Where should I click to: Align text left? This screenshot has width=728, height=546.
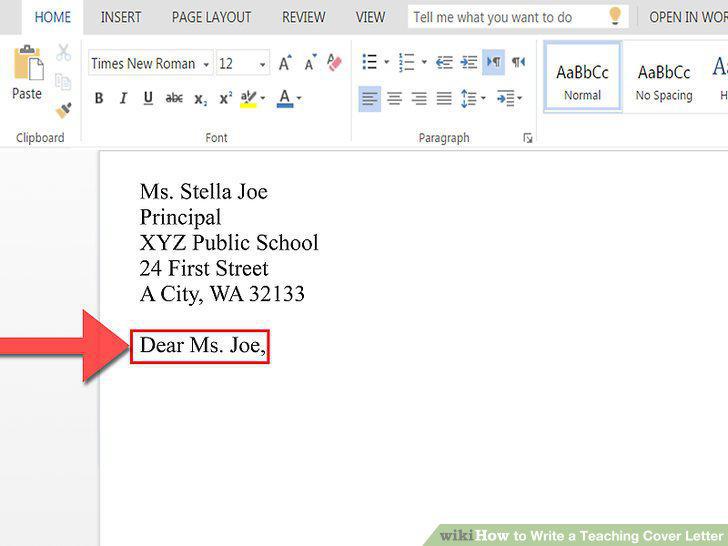pos(370,98)
